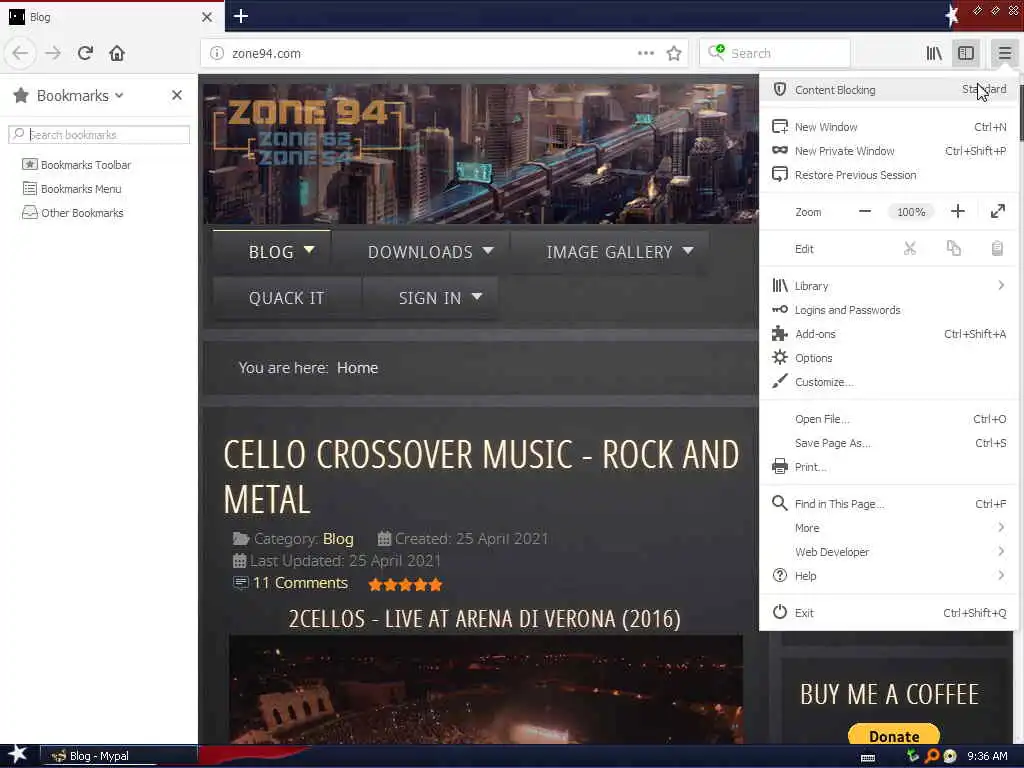1024x768 pixels.
Task: Open a new tab with plus button
Action: tap(241, 16)
